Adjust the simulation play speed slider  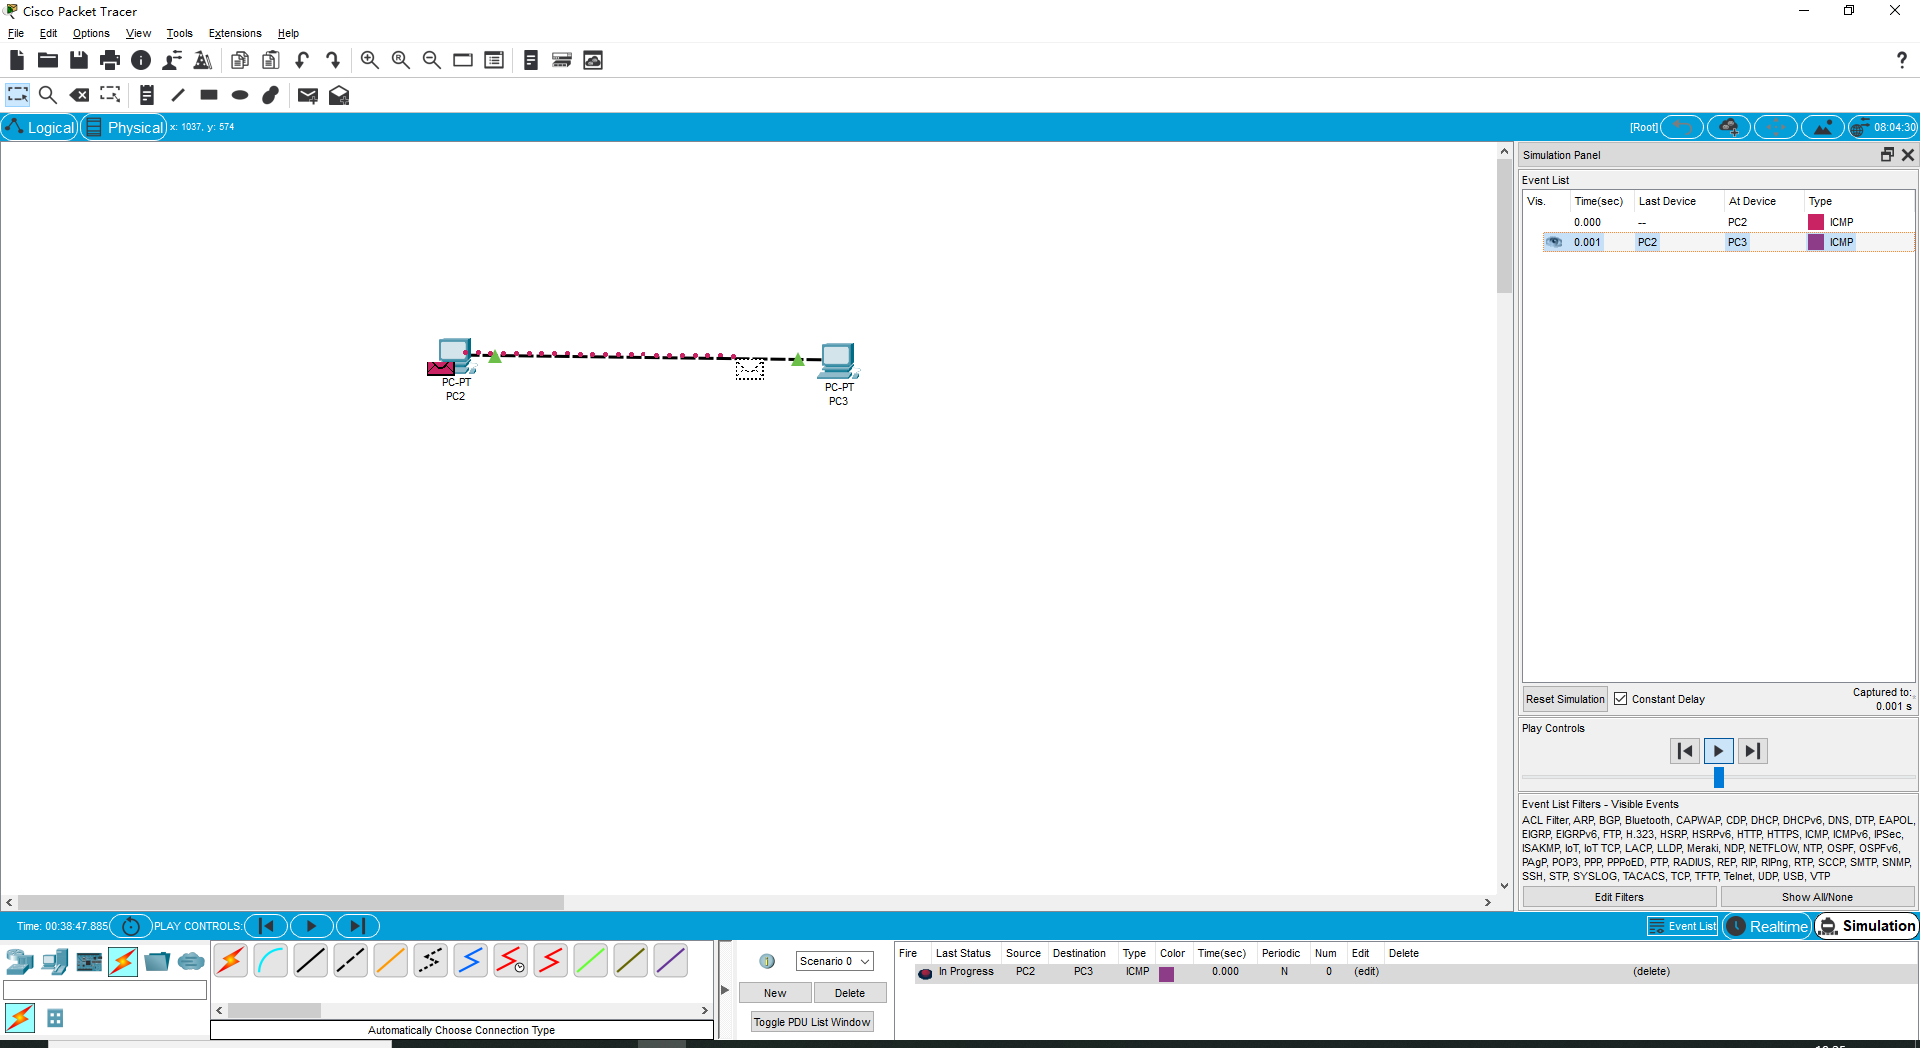[1718, 777]
